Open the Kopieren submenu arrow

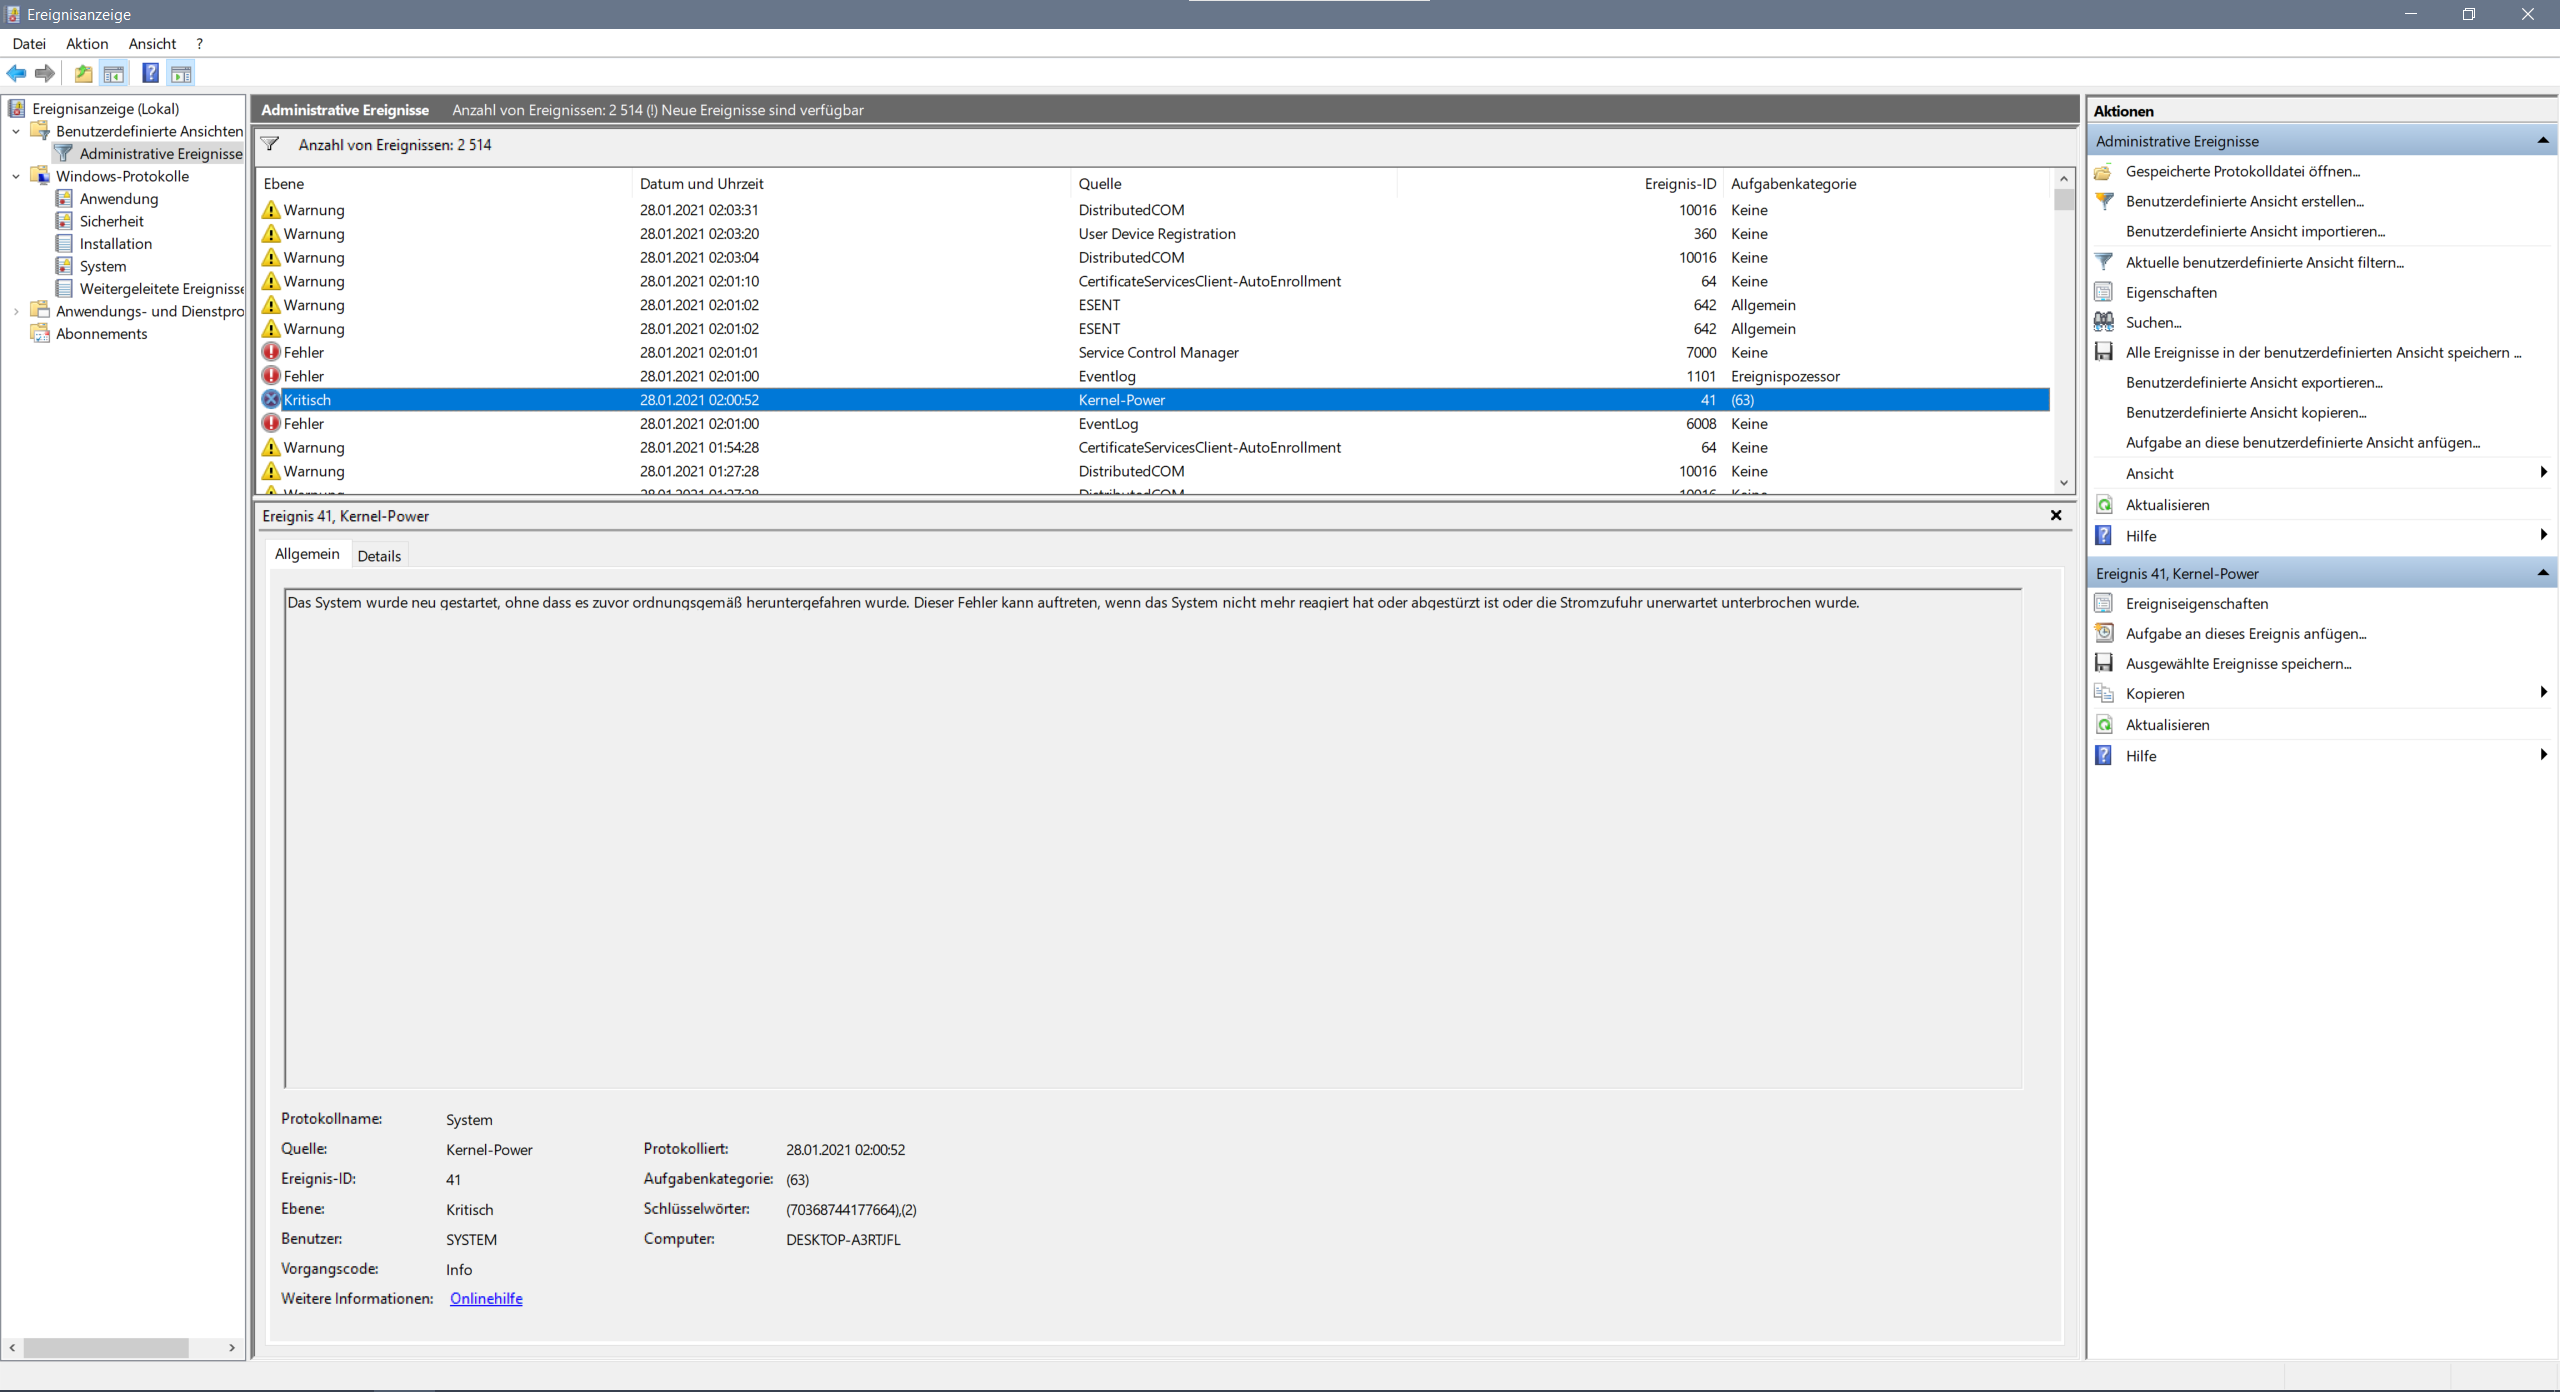pyautogui.click(x=2542, y=693)
